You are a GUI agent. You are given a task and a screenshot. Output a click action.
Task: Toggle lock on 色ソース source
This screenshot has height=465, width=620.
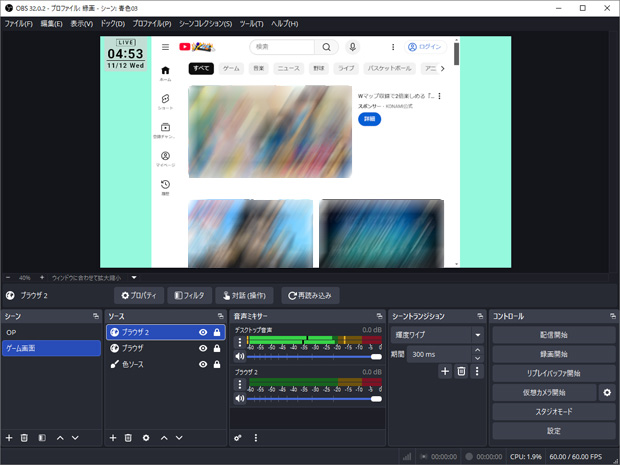click(217, 365)
